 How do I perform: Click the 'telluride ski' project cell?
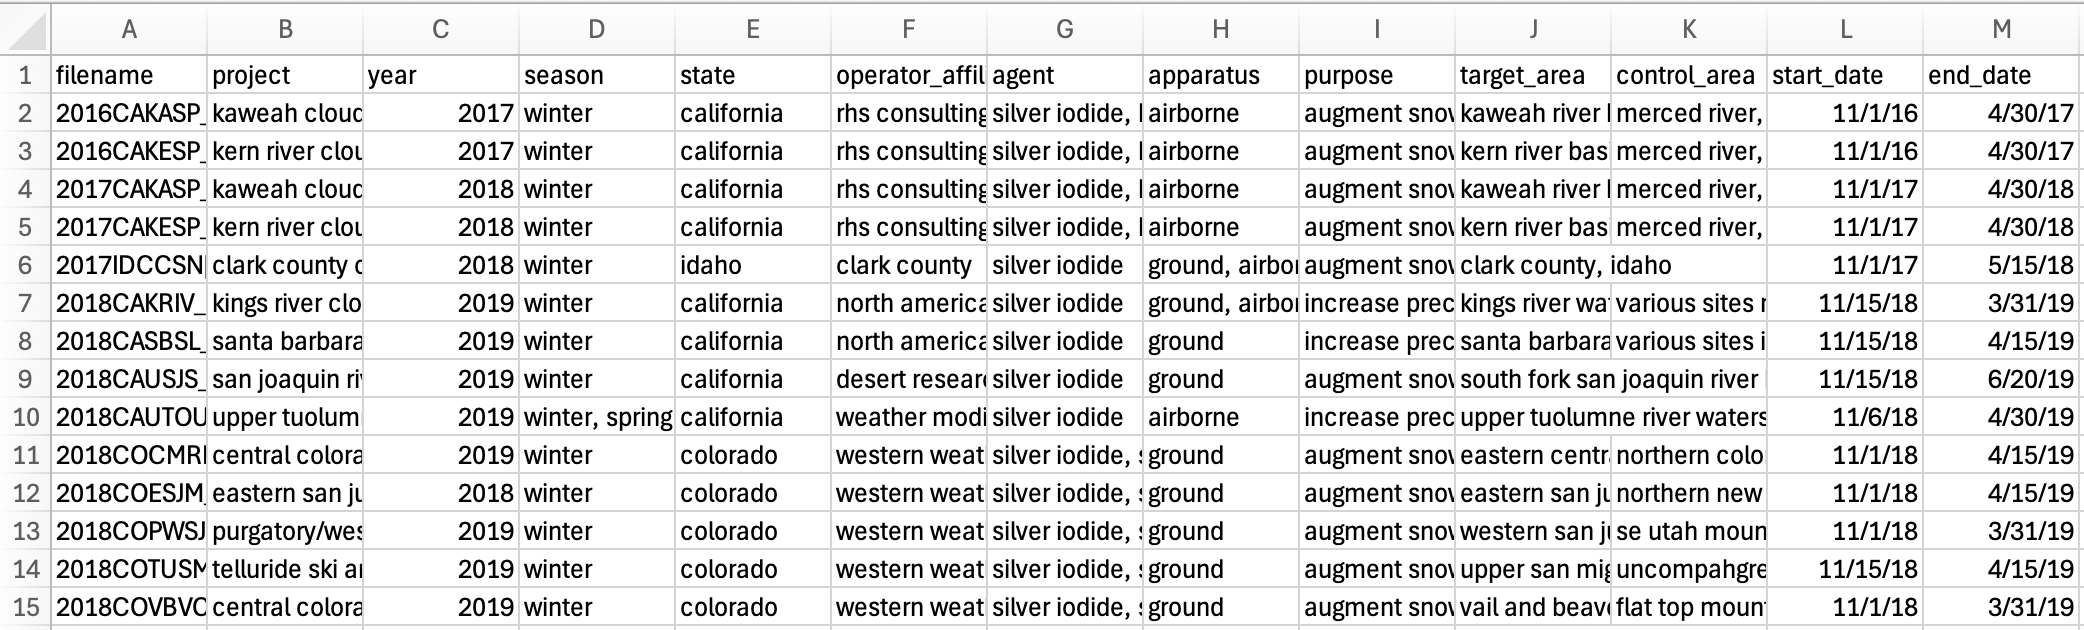285,570
